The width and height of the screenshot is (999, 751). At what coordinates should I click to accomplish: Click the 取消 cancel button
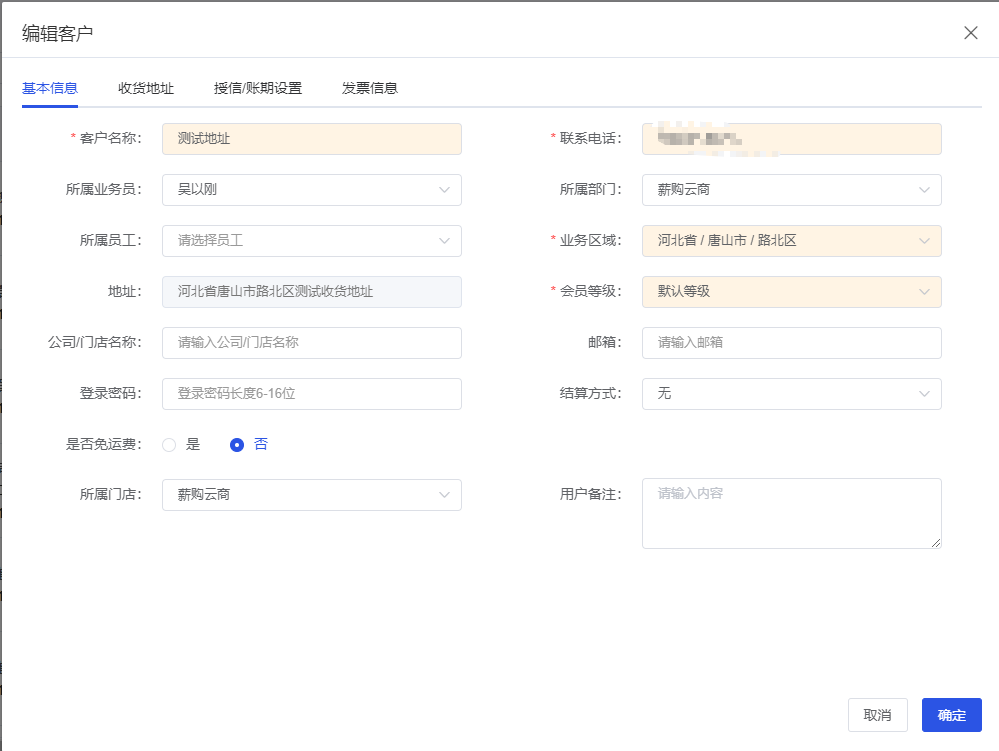tap(877, 715)
